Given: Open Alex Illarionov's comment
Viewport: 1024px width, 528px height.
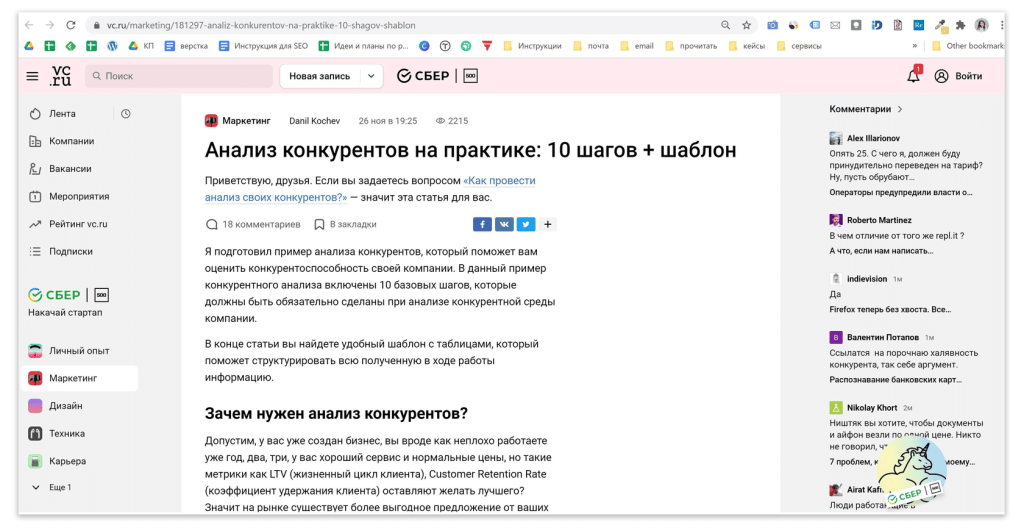Looking at the screenshot, I should click(905, 165).
